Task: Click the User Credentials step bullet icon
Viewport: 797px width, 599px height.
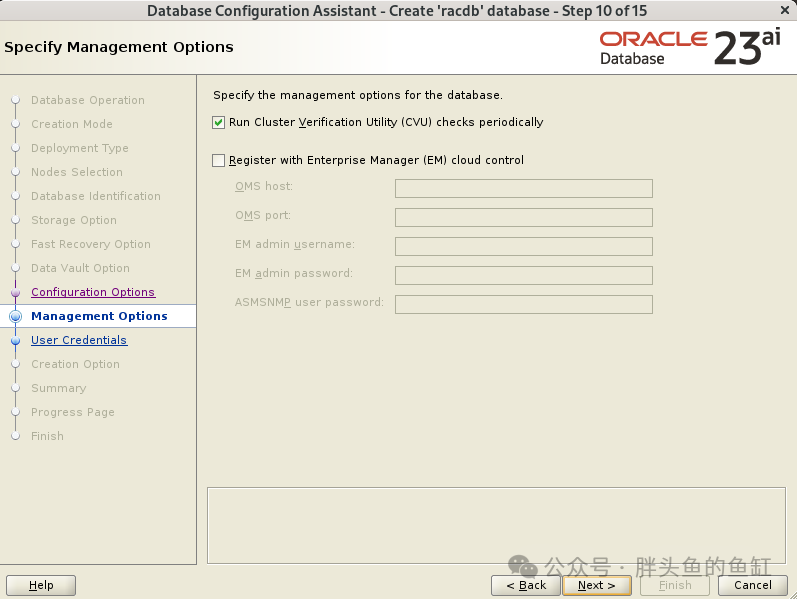Action: point(16,340)
